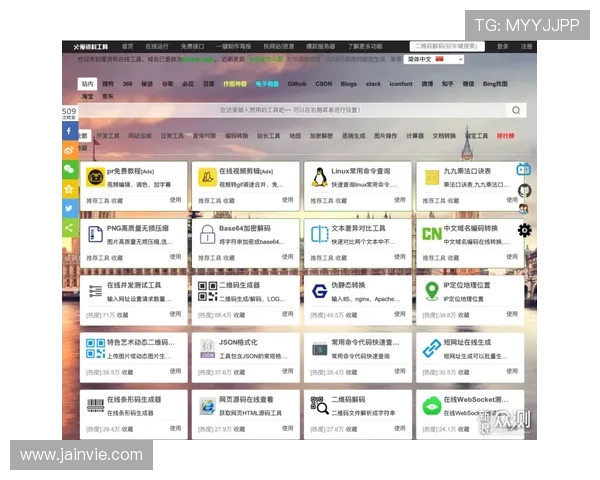This screenshot has width=600, height=480.
Task: Select the iconfont search tab
Action: click(401, 84)
